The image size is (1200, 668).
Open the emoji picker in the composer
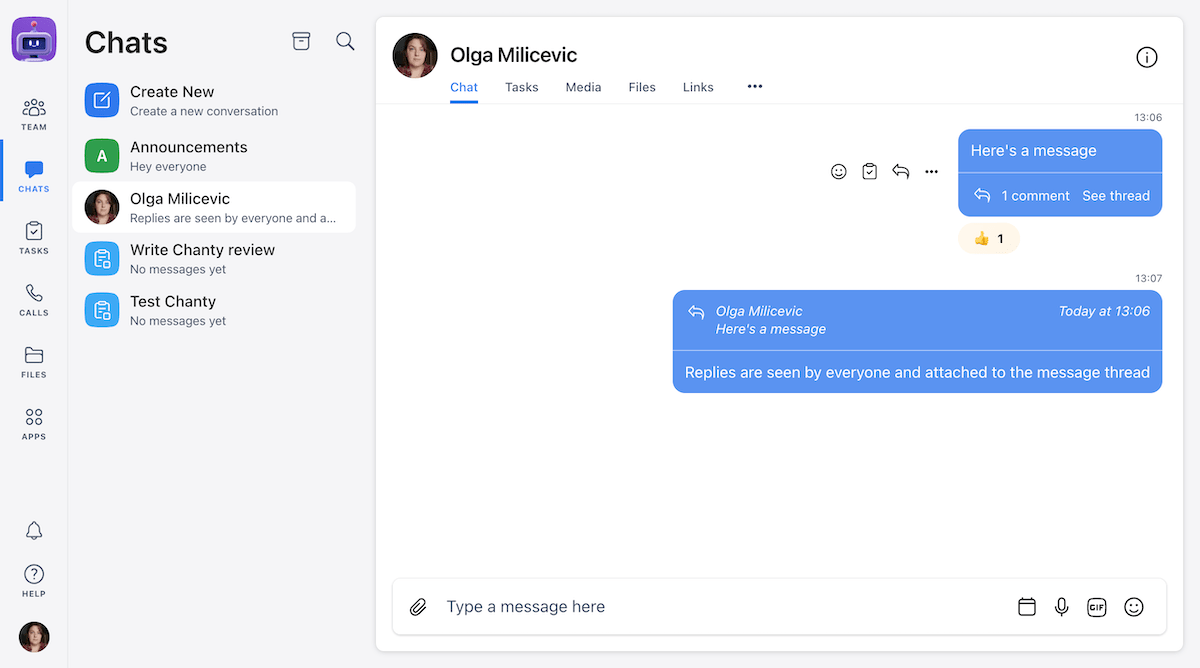(1133, 607)
